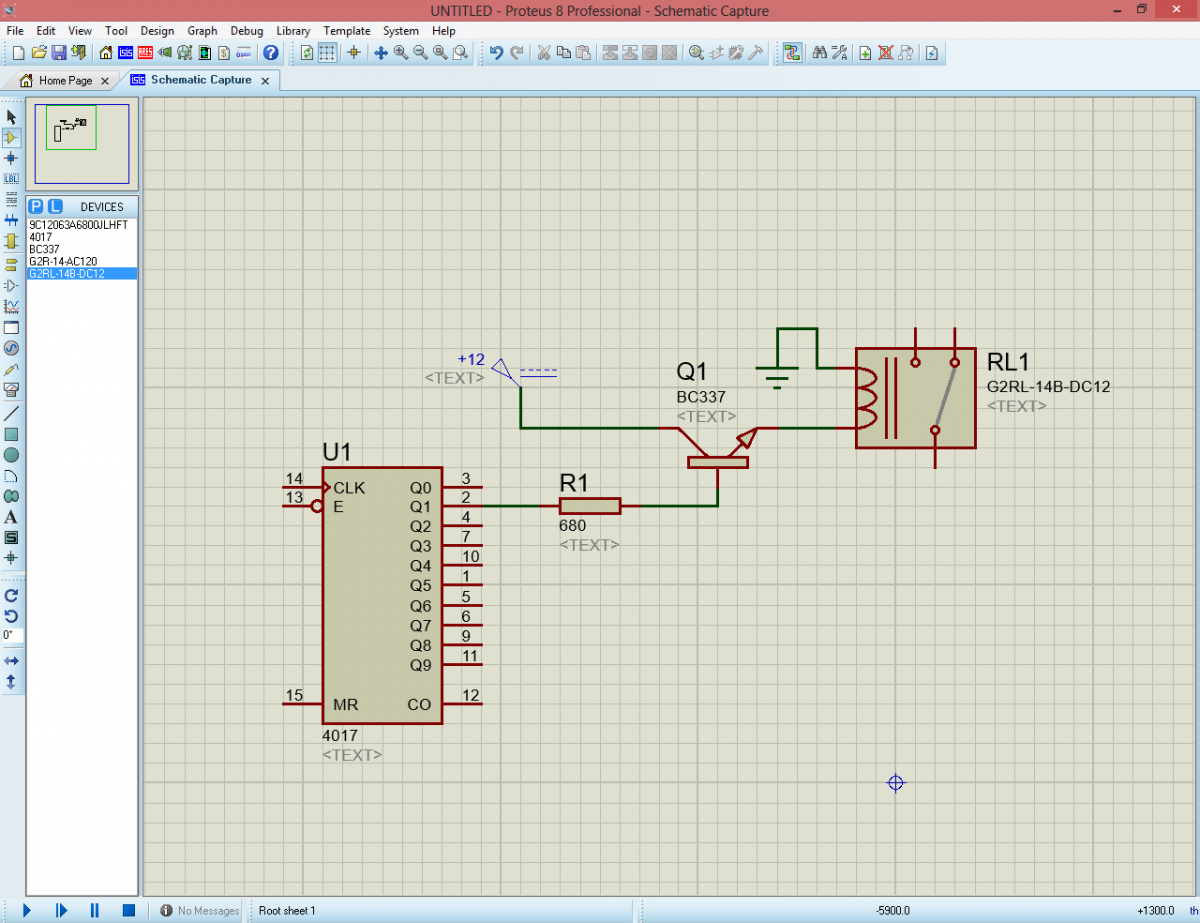The width and height of the screenshot is (1200, 923).
Task: Flip component vertically with Y-mirror icon
Action: 11,681
